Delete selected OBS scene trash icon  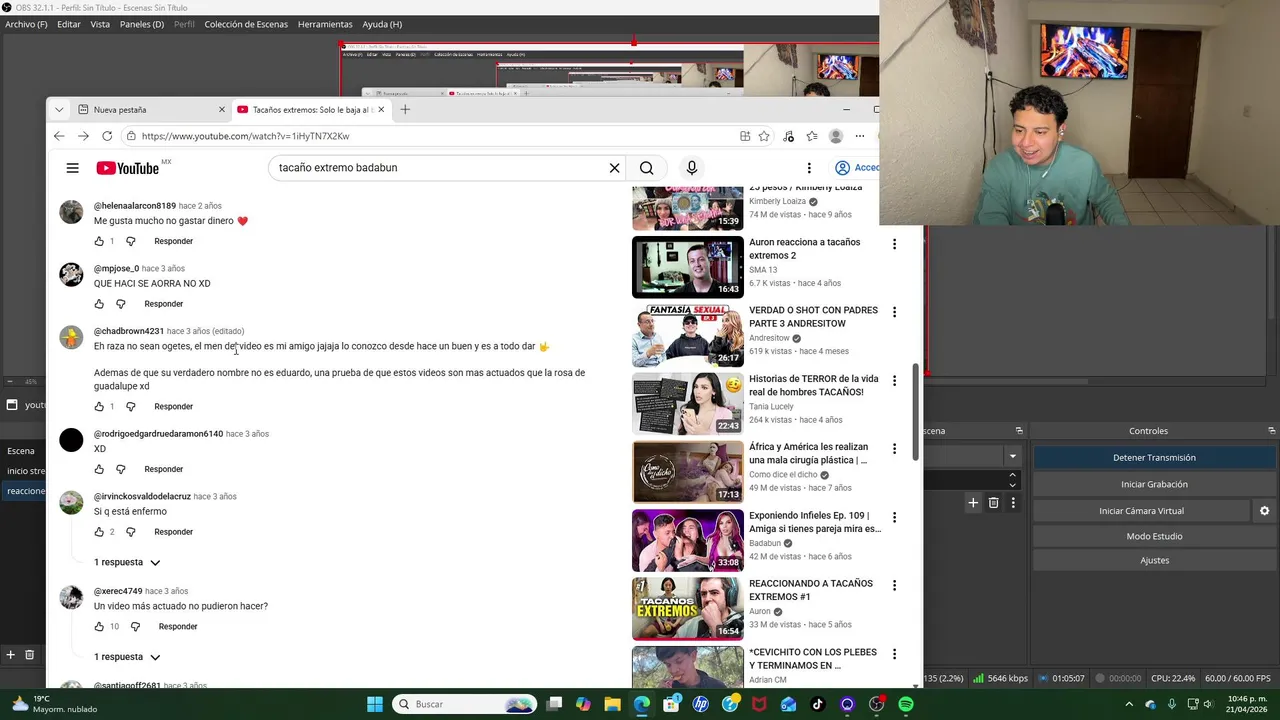(x=29, y=655)
